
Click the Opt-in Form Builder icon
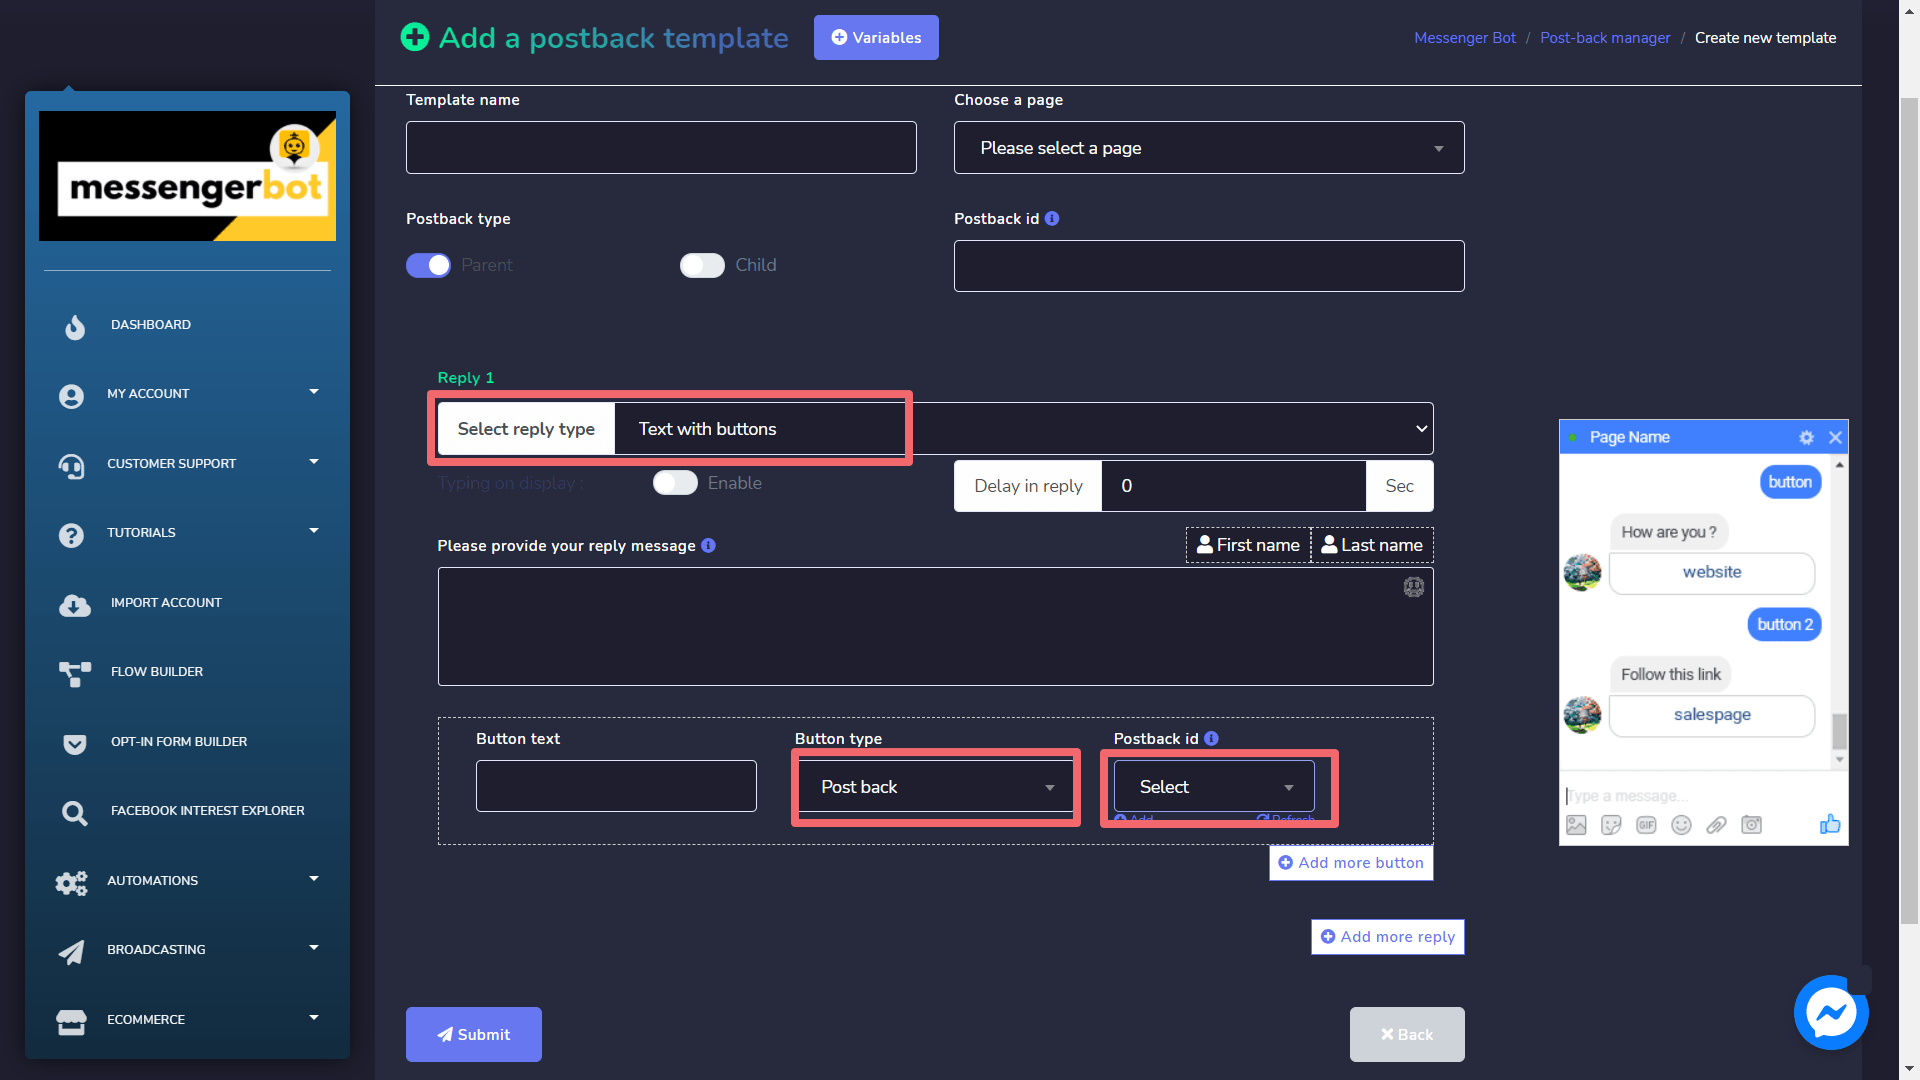click(x=75, y=743)
